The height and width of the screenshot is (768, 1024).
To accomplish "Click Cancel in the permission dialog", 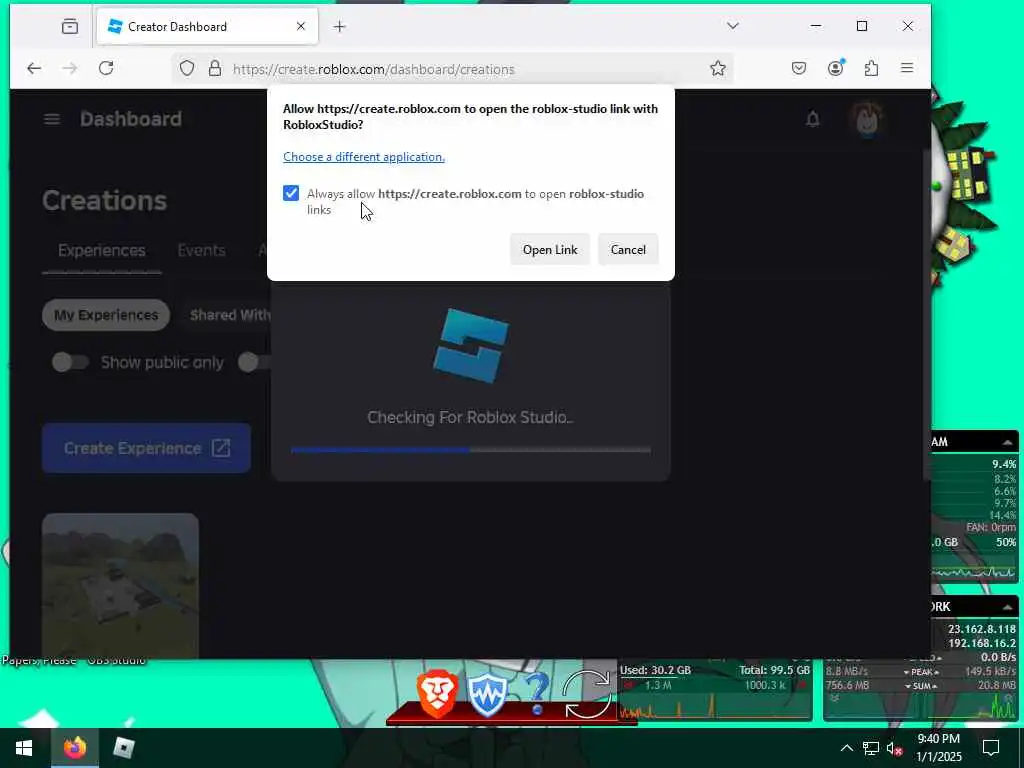I will tap(628, 249).
